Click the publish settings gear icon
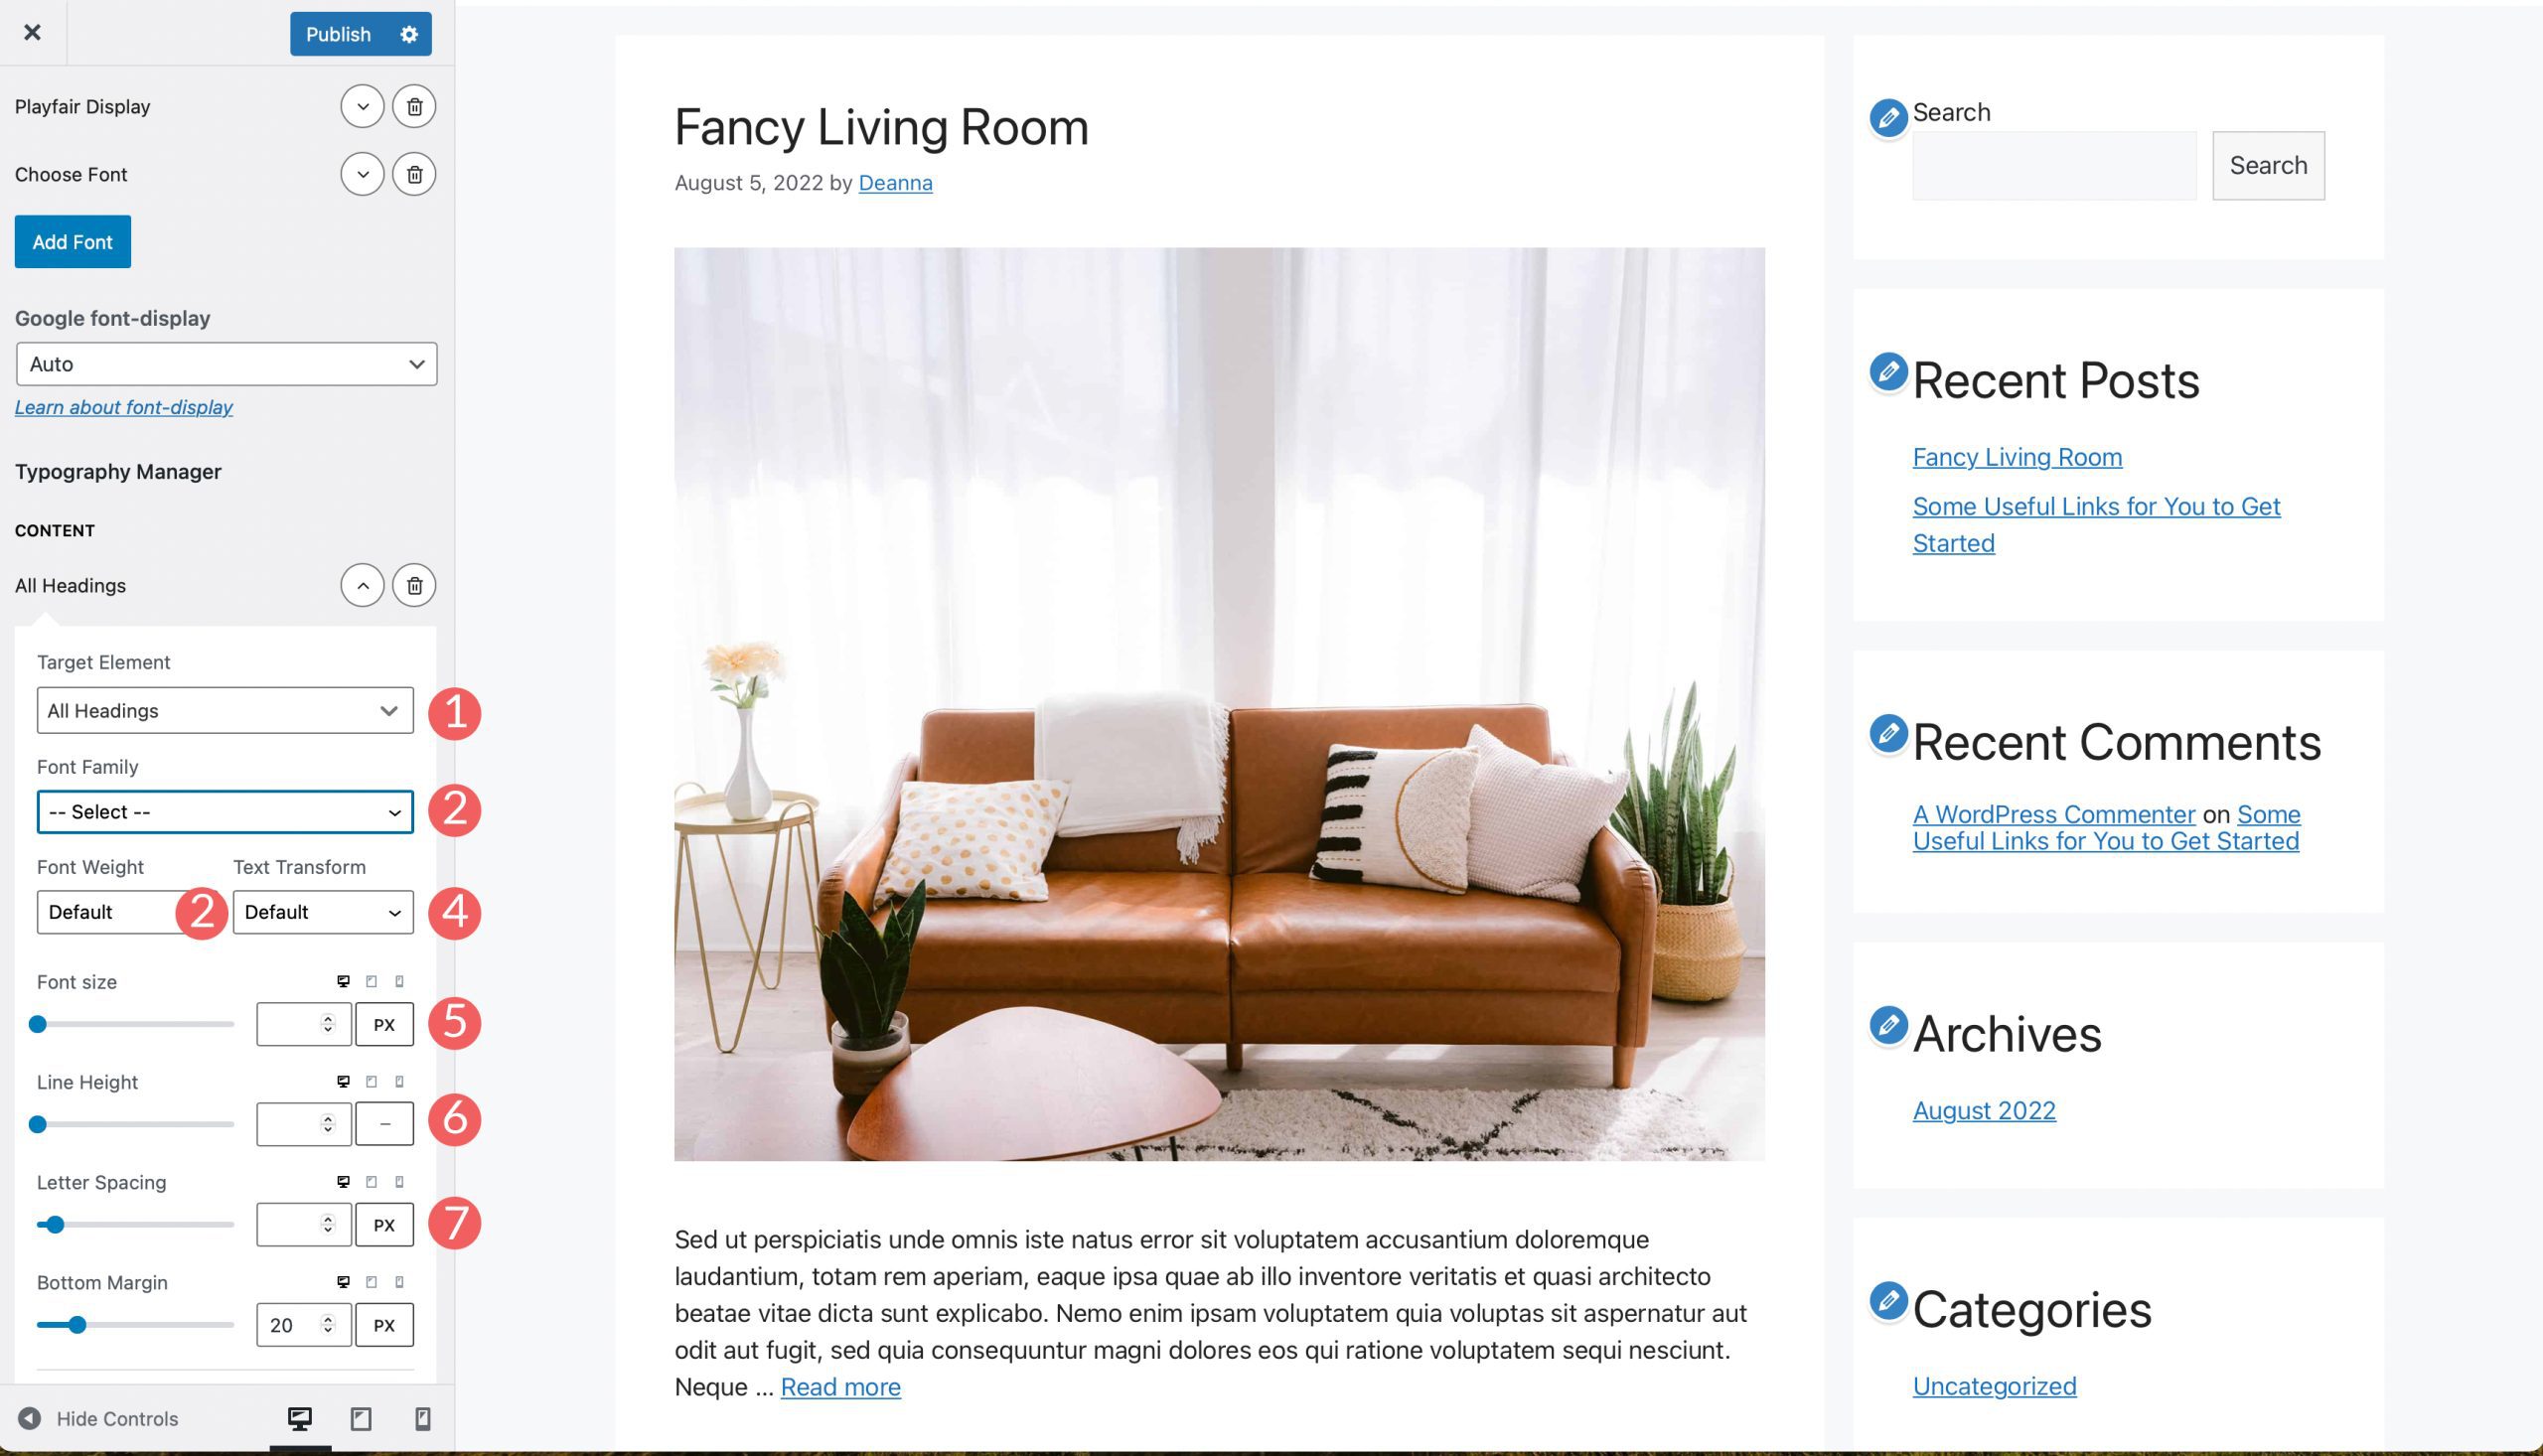Viewport: 2543px width, 1456px height. pos(408,33)
